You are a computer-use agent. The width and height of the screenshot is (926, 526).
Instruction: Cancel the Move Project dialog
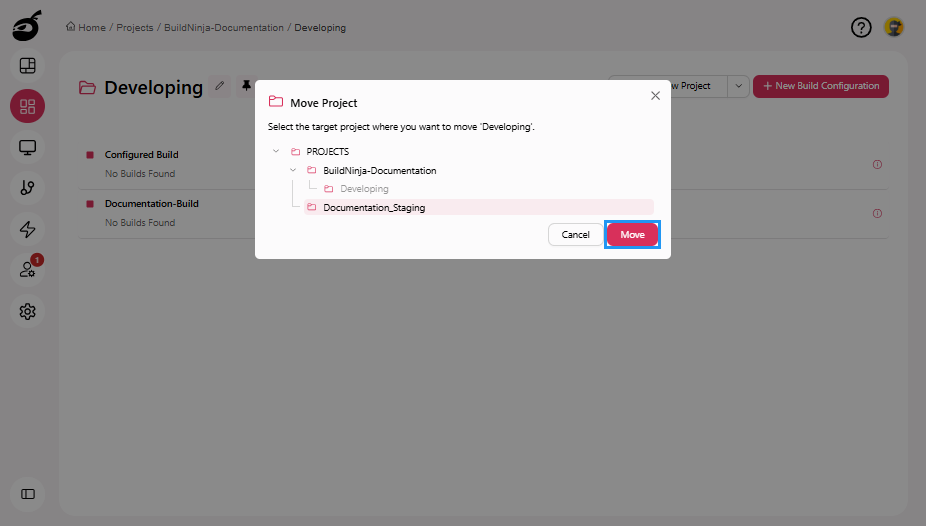coord(575,234)
